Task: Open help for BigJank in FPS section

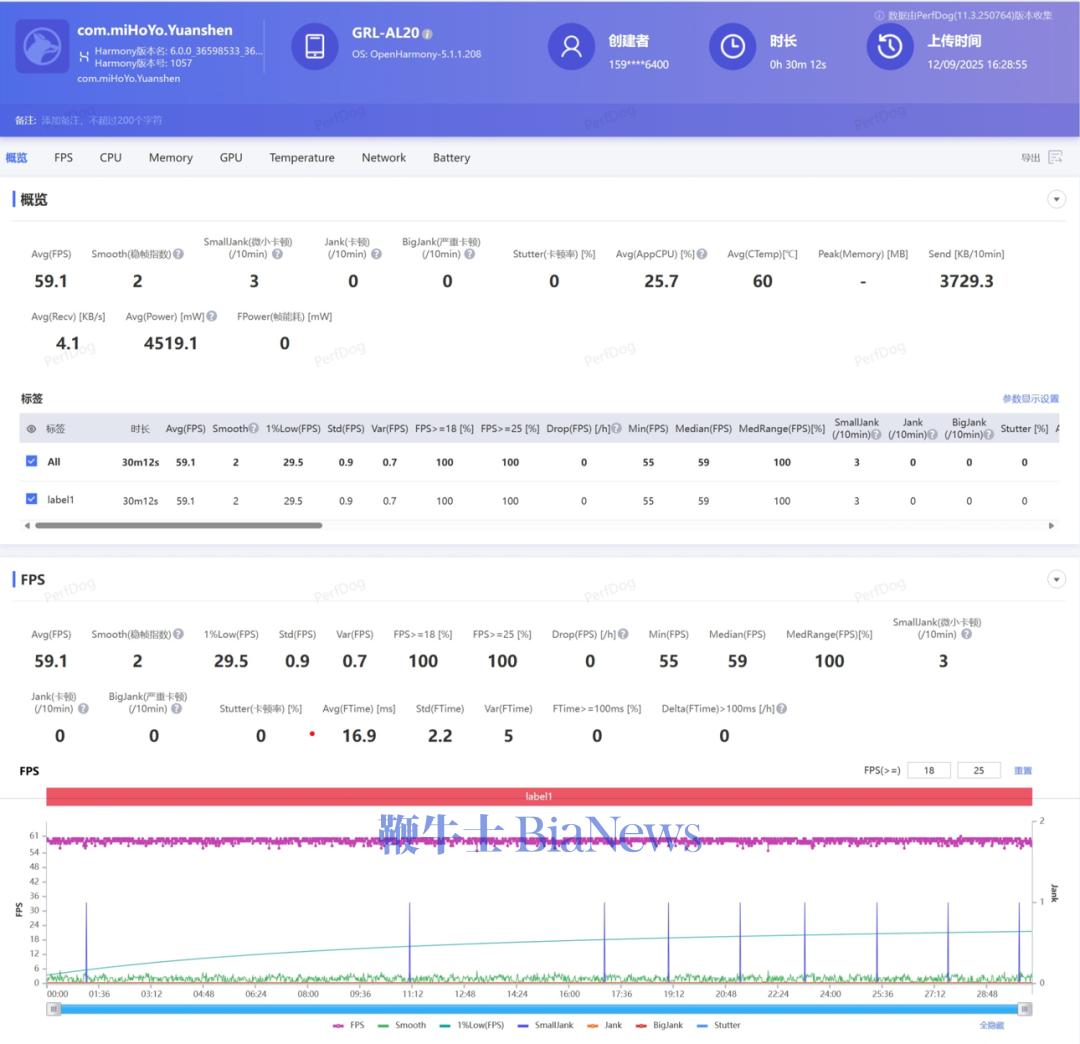Action: (x=176, y=709)
